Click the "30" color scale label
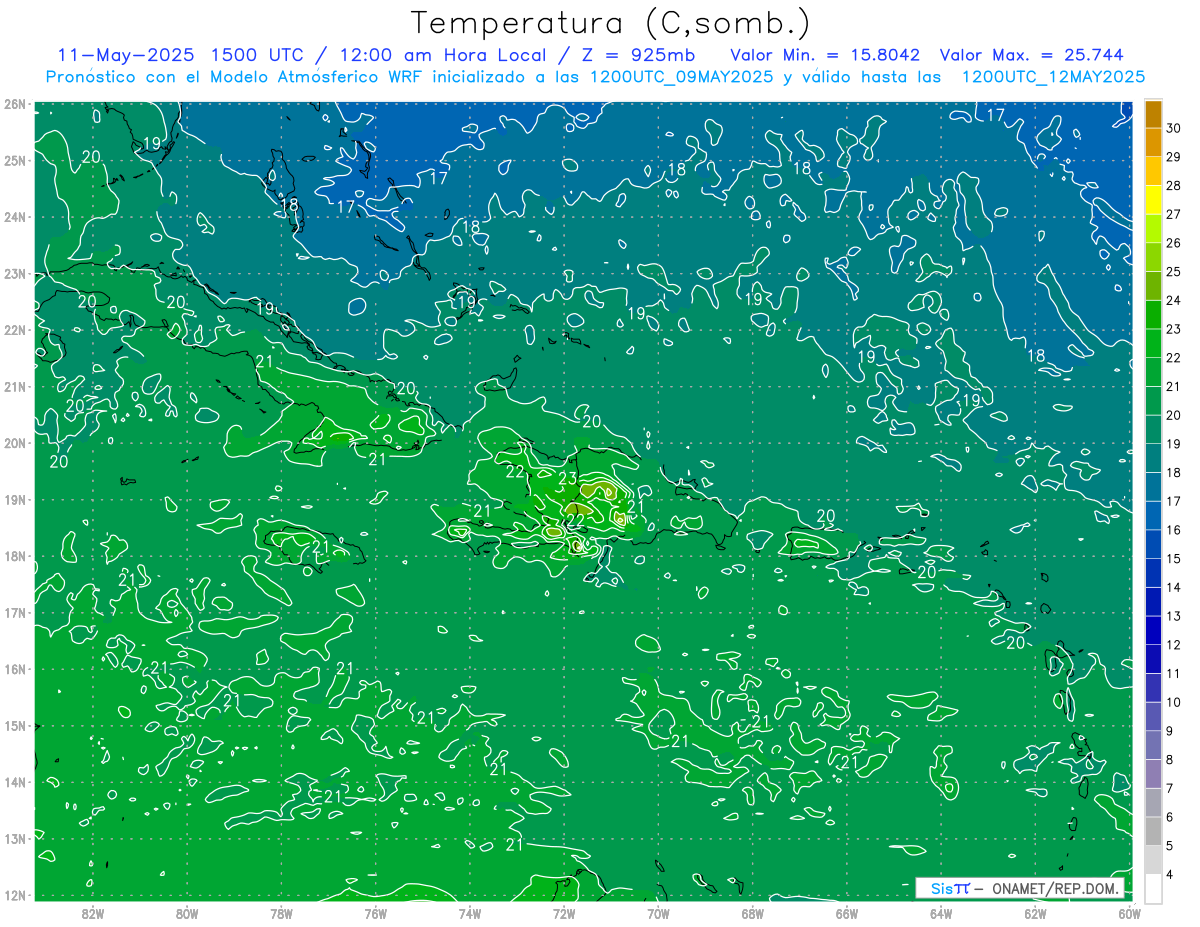The width and height of the screenshot is (1200, 927). (1174, 128)
